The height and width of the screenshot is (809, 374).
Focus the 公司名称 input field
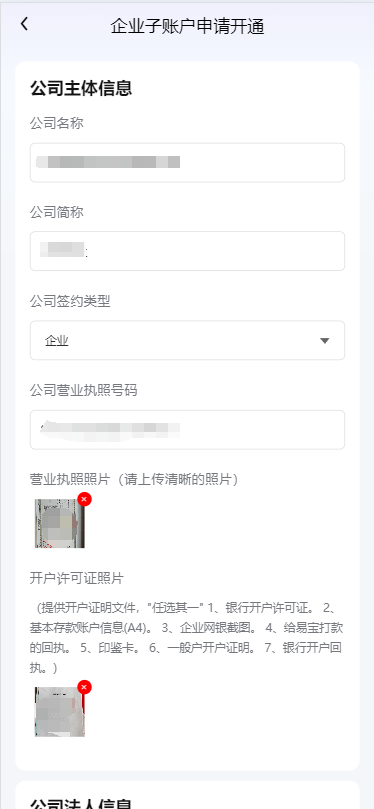(x=187, y=163)
